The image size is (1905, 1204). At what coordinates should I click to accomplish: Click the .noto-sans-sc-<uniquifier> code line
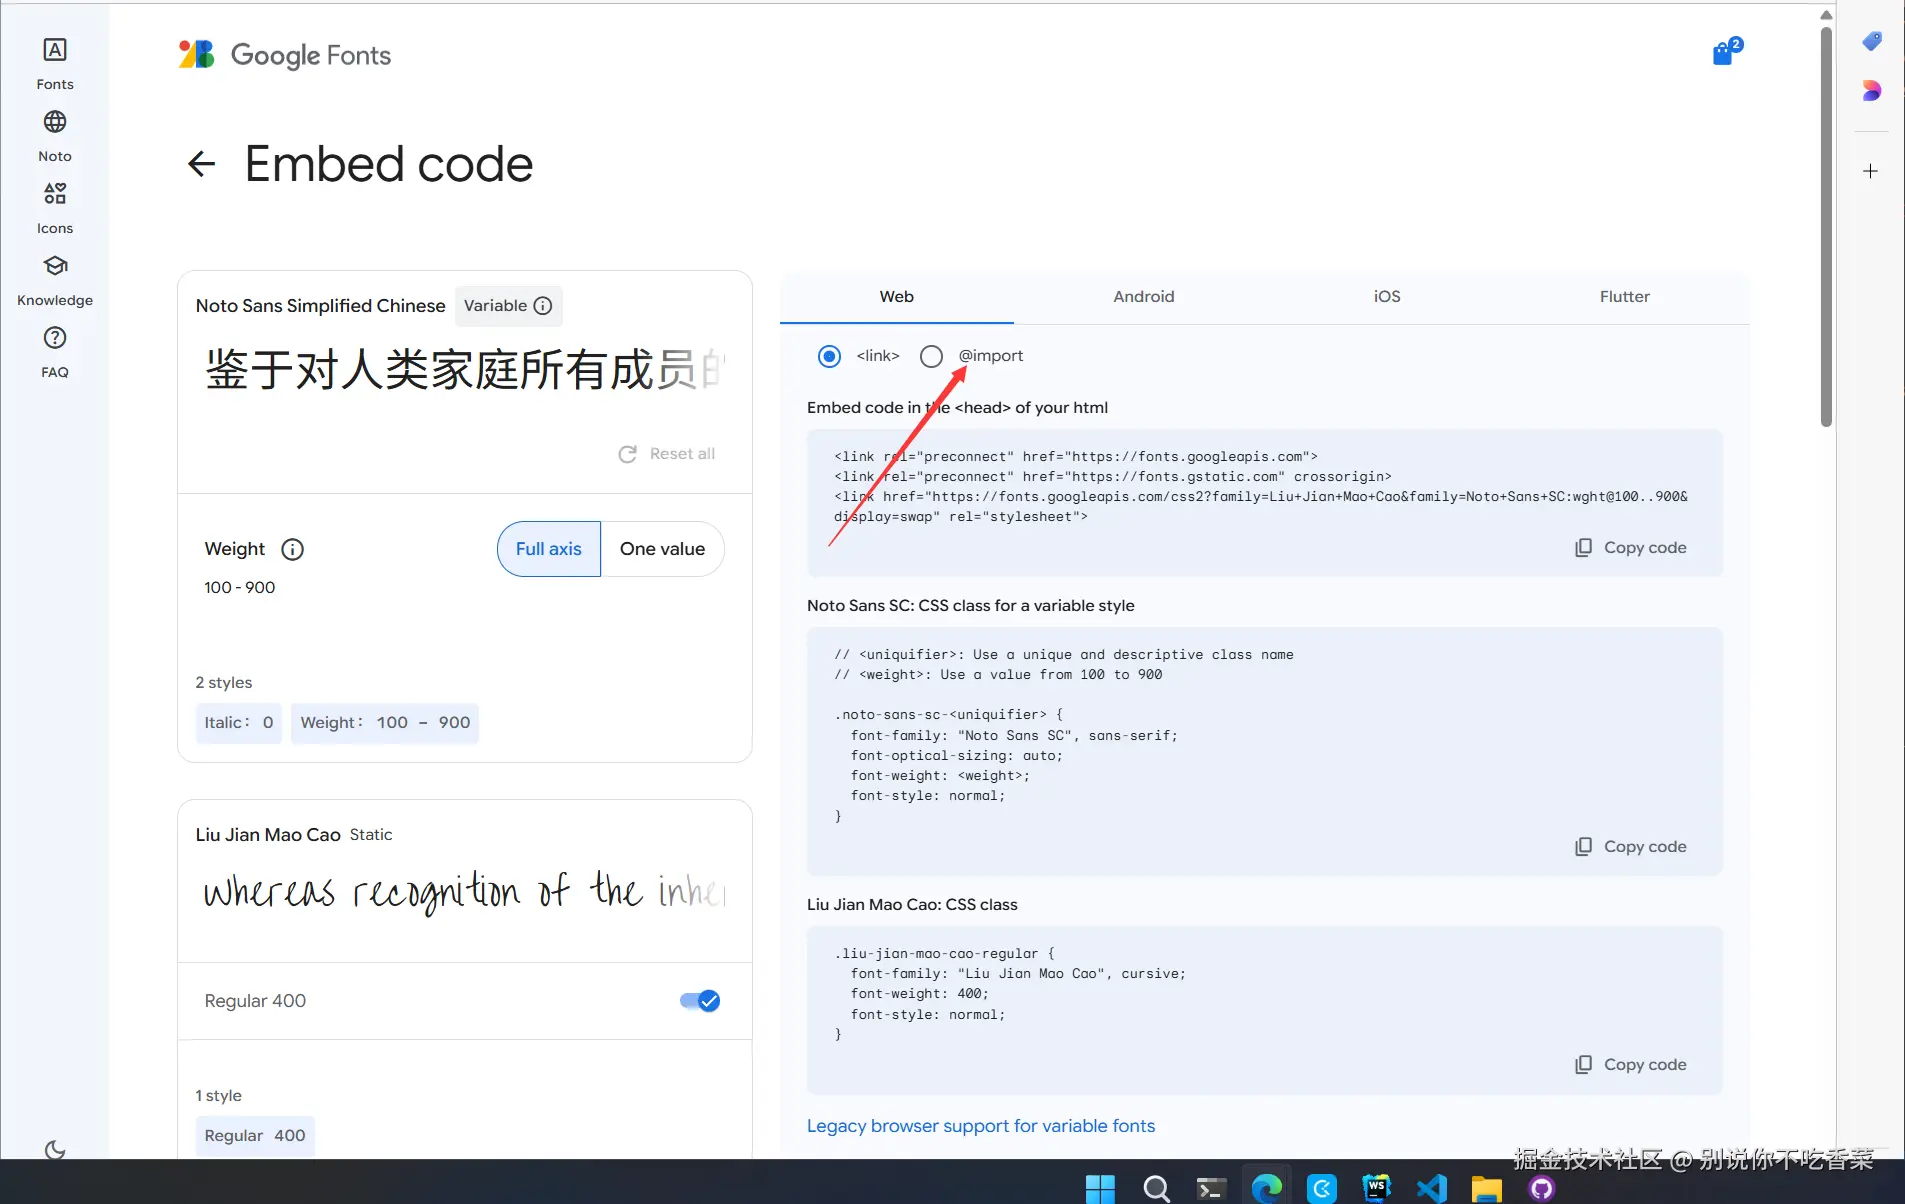tap(949, 715)
